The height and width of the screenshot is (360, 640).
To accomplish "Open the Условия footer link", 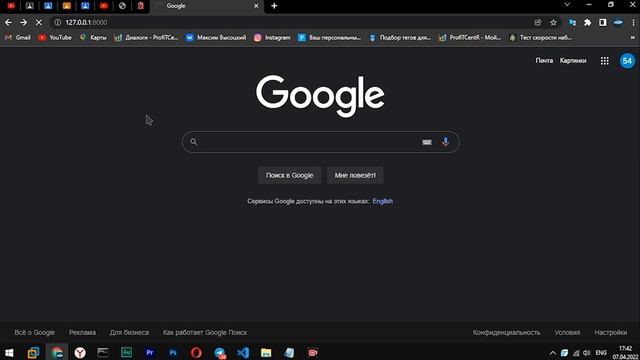I will 567,332.
